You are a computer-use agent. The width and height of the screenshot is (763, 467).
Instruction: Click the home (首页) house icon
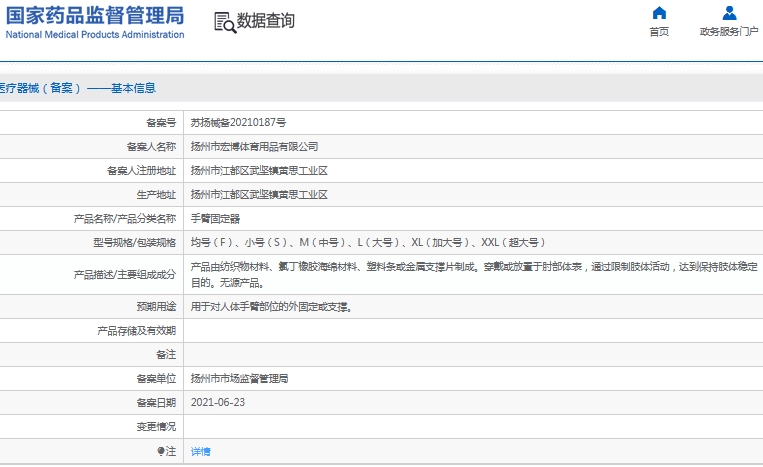click(x=659, y=13)
